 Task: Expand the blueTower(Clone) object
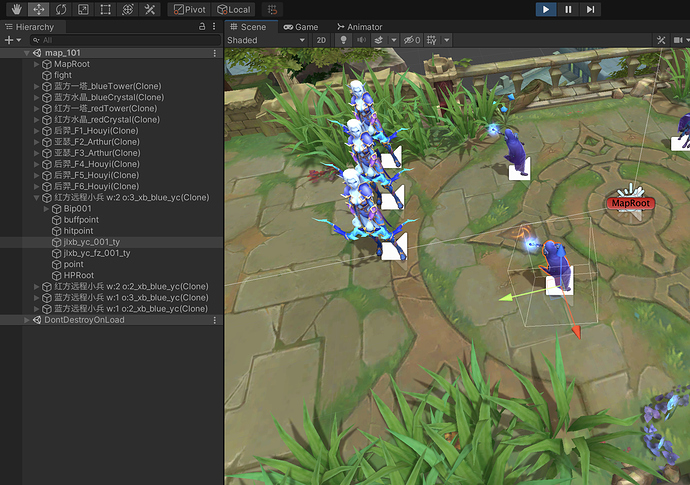pos(37,86)
